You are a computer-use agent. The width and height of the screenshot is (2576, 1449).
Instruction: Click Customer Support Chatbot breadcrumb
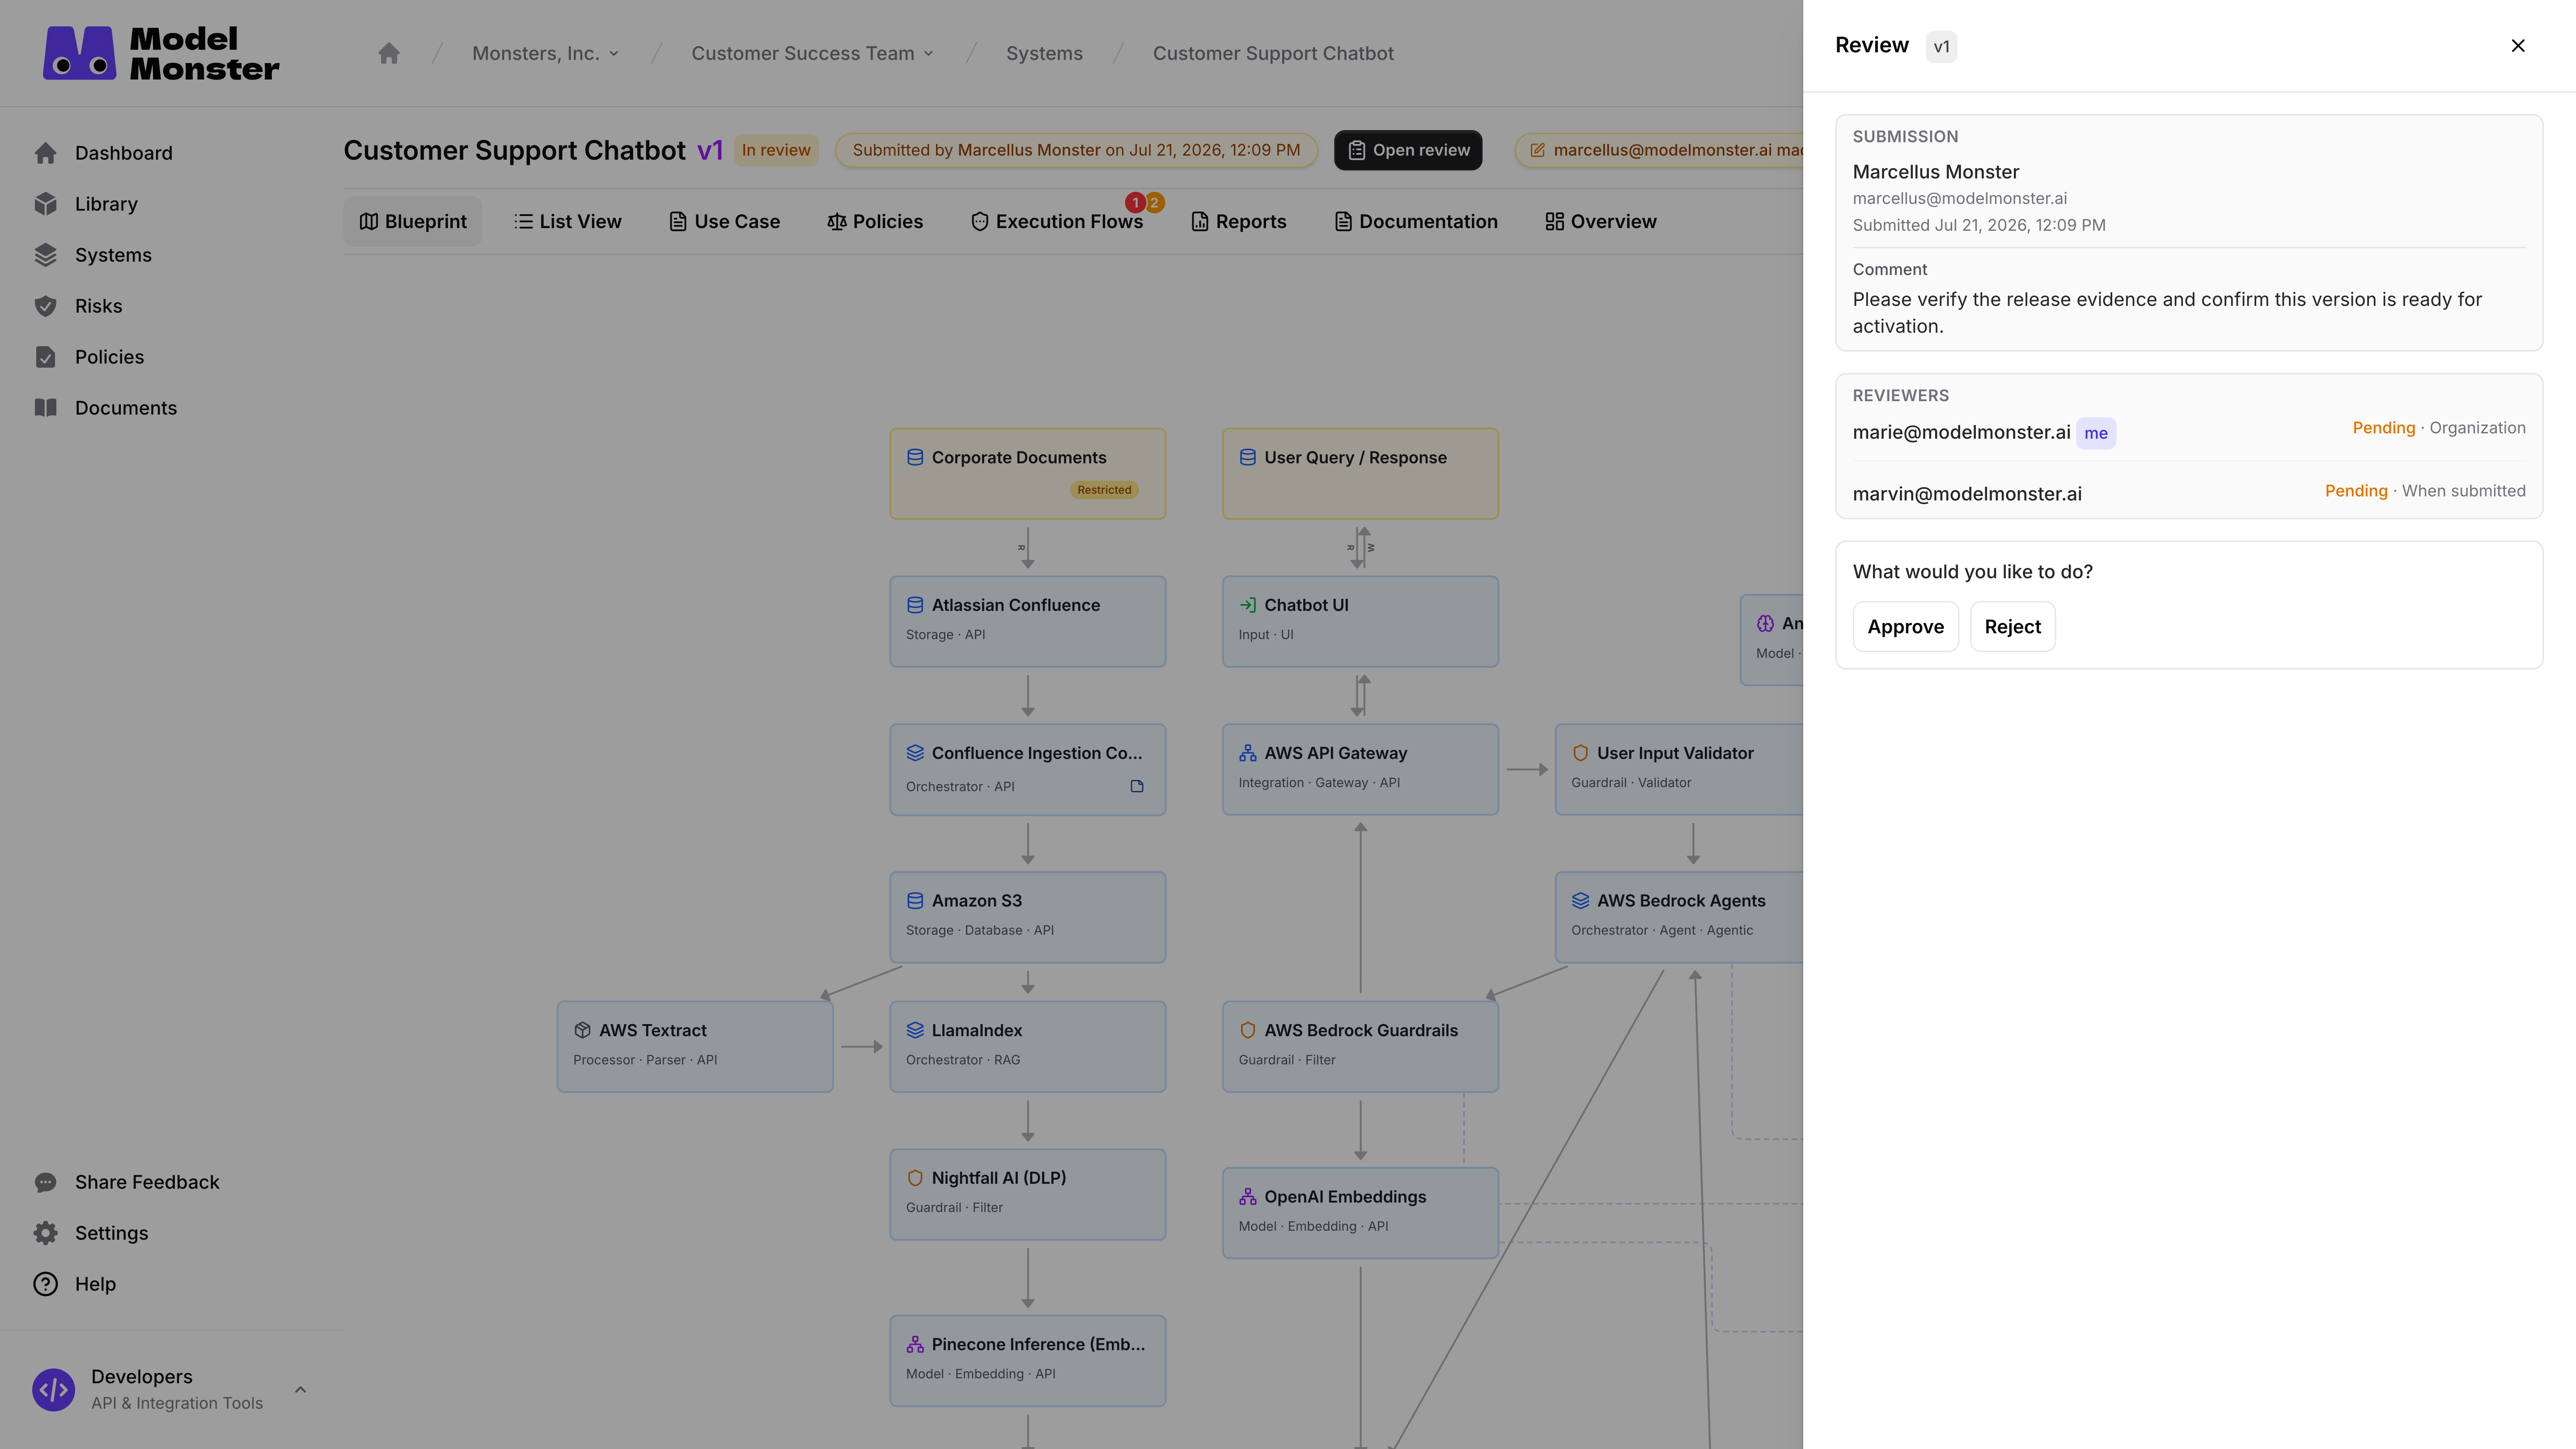tap(1273, 53)
